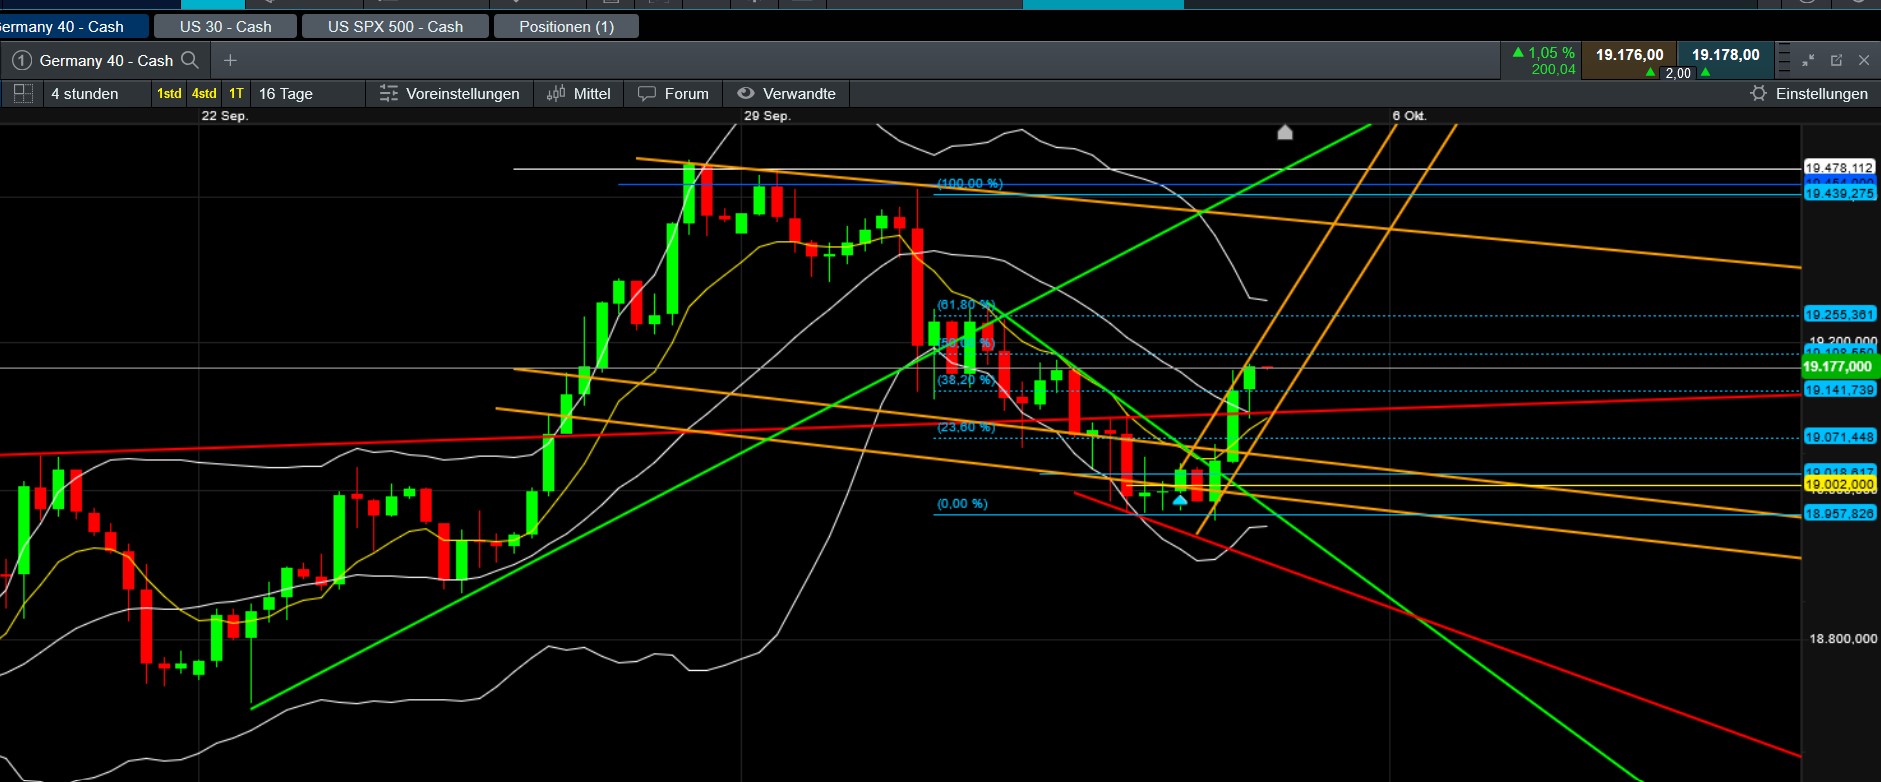Select the 19.255,361 Fibonacci price label

point(1839,315)
